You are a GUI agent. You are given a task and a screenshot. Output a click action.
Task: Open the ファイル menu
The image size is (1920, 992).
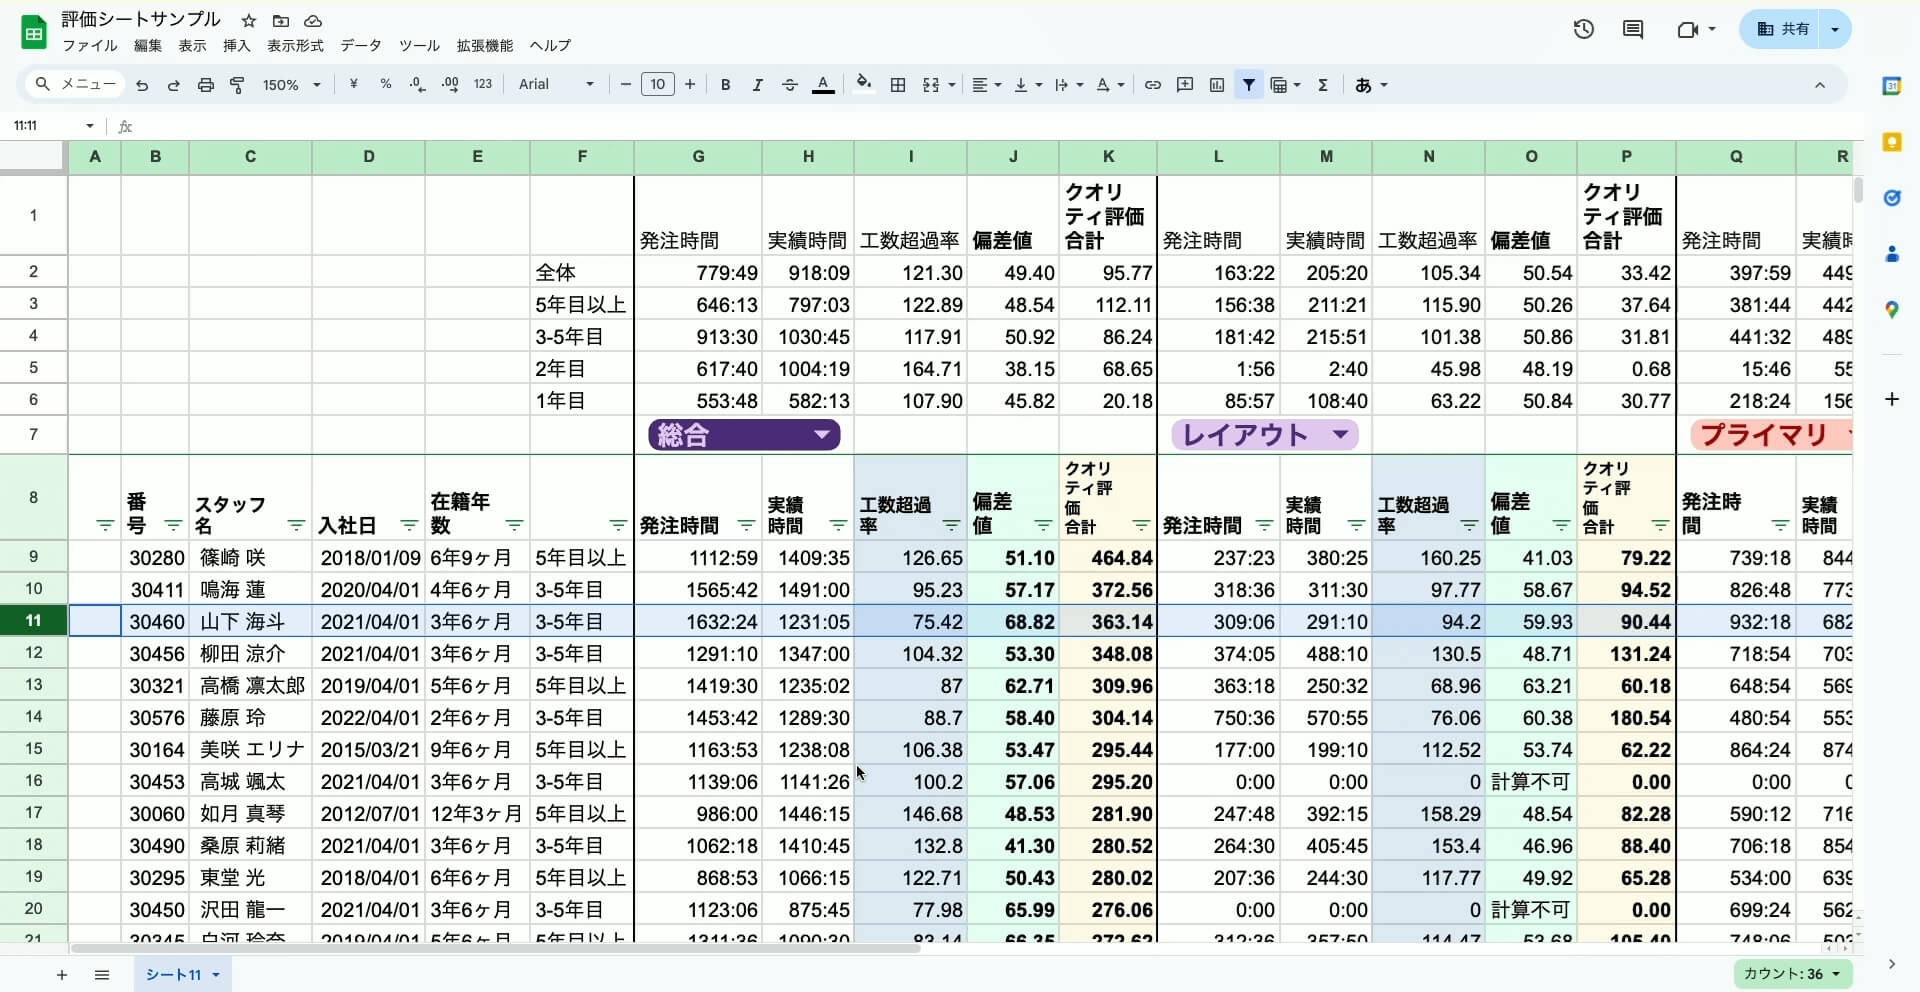(90, 46)
